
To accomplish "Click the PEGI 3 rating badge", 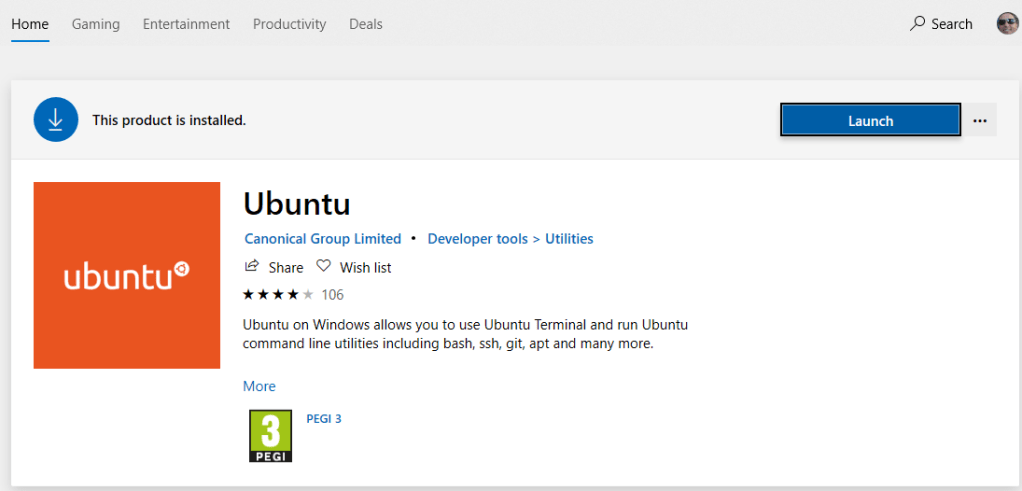I will pyautogui.click(x=270, y=436).
